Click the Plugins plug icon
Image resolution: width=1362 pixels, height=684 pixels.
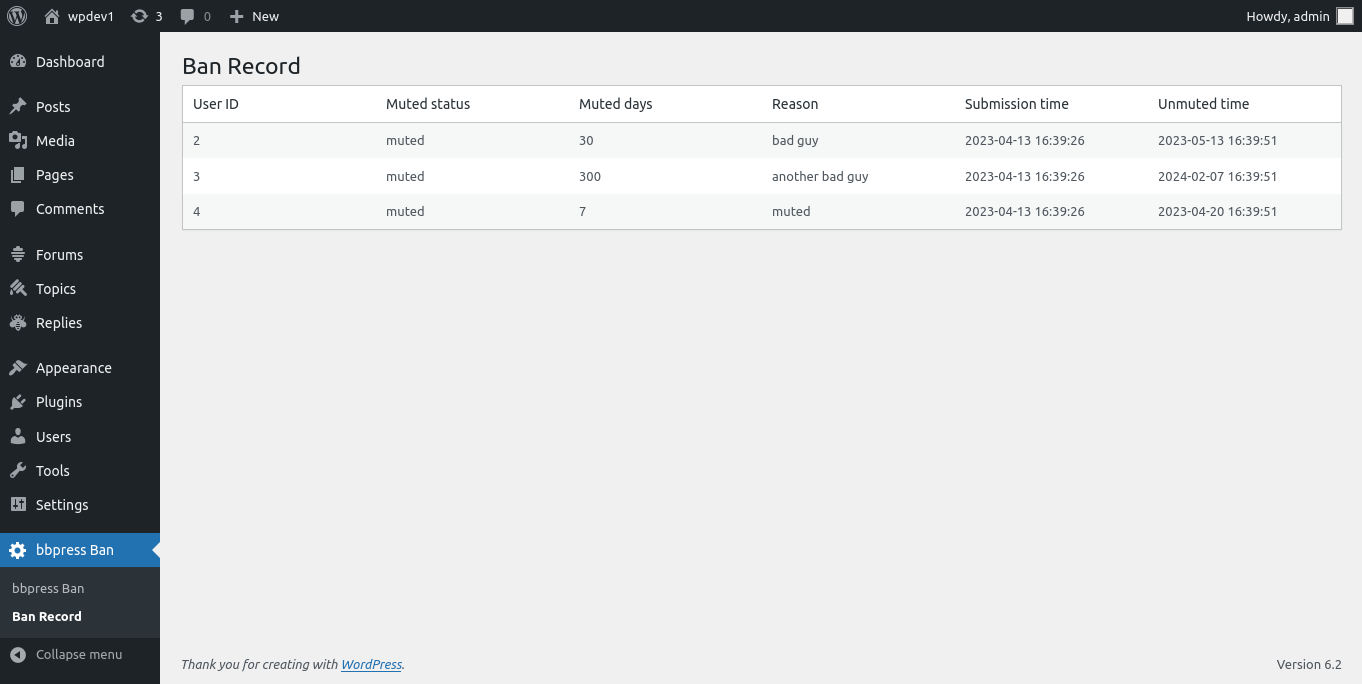coord(18,402)
